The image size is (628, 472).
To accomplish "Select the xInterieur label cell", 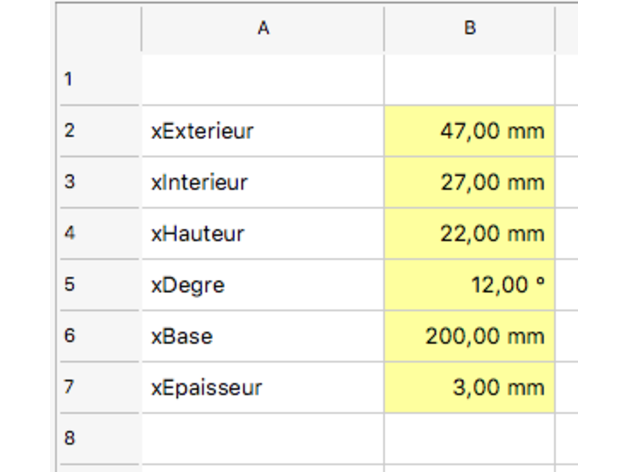I will (262, 182).
